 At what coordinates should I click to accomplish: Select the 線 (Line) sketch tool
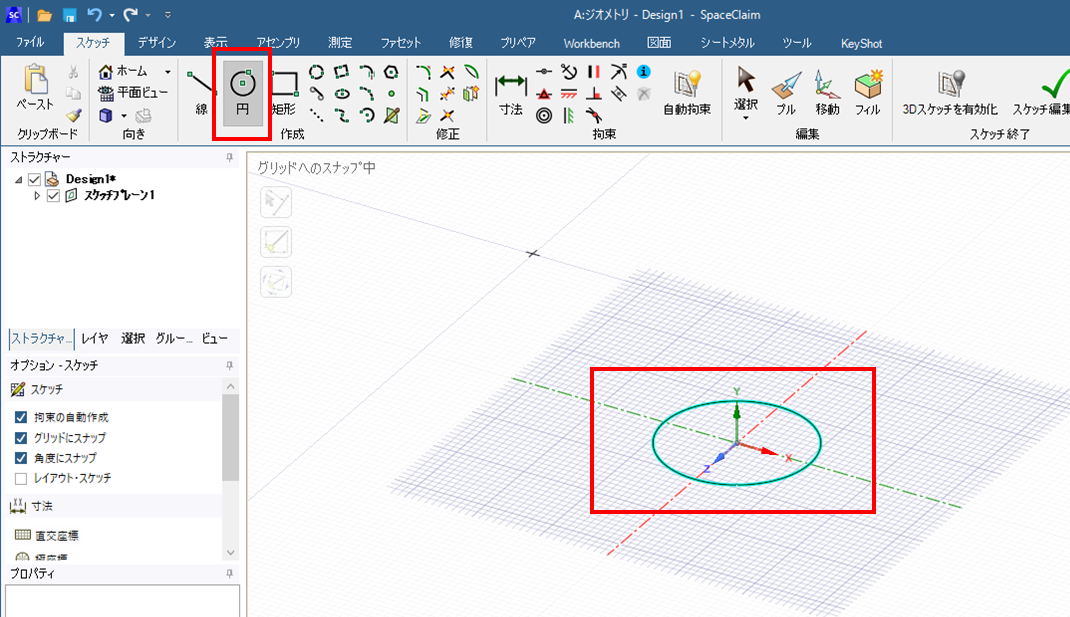201,92
